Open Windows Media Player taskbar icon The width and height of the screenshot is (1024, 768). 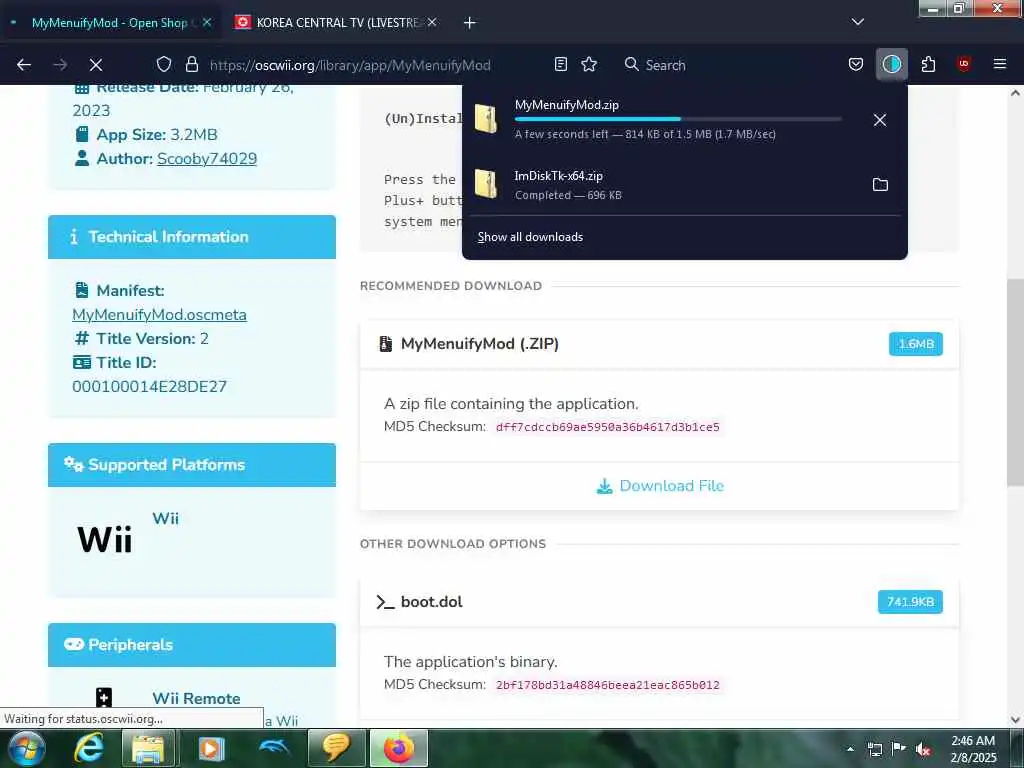[x=211, y=748]
